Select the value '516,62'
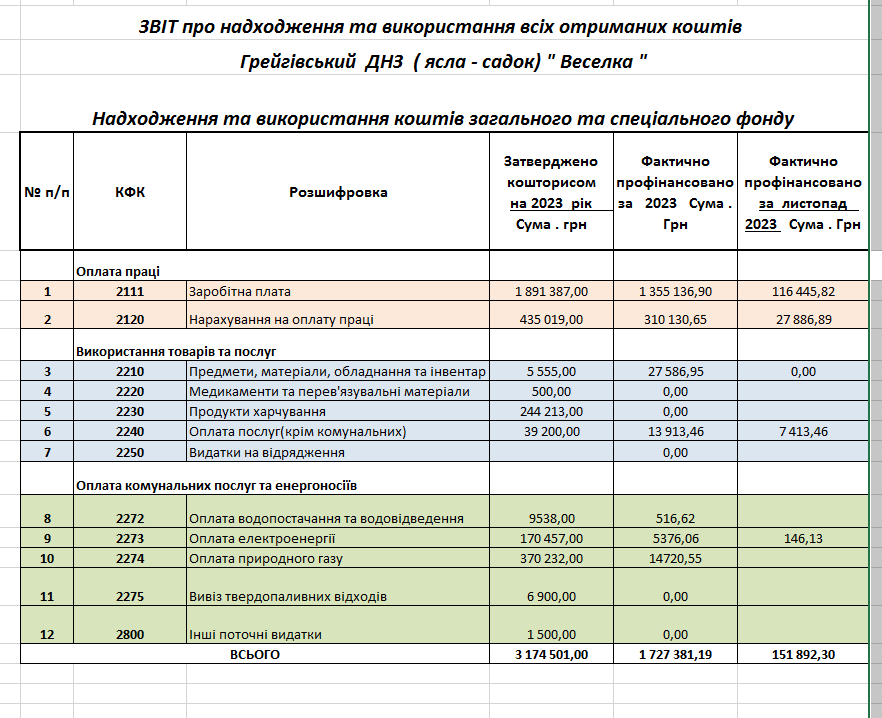882x718 pixels. (675, 511)
